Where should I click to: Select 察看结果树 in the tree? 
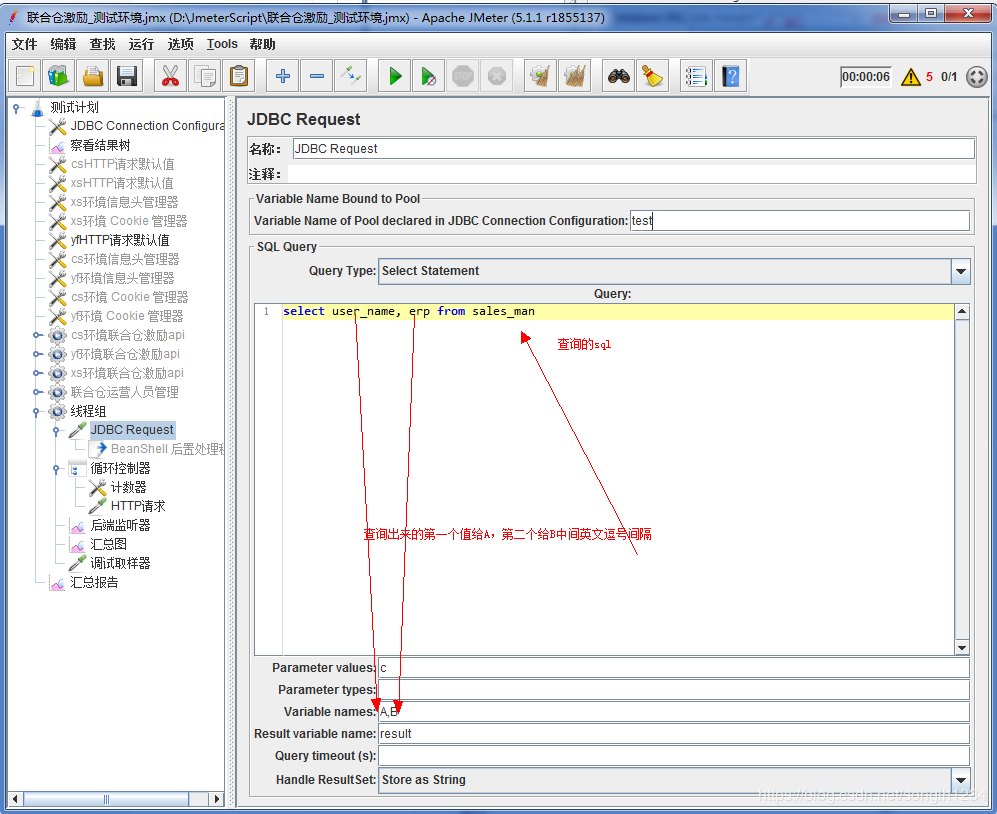click(x=100, y=145)
